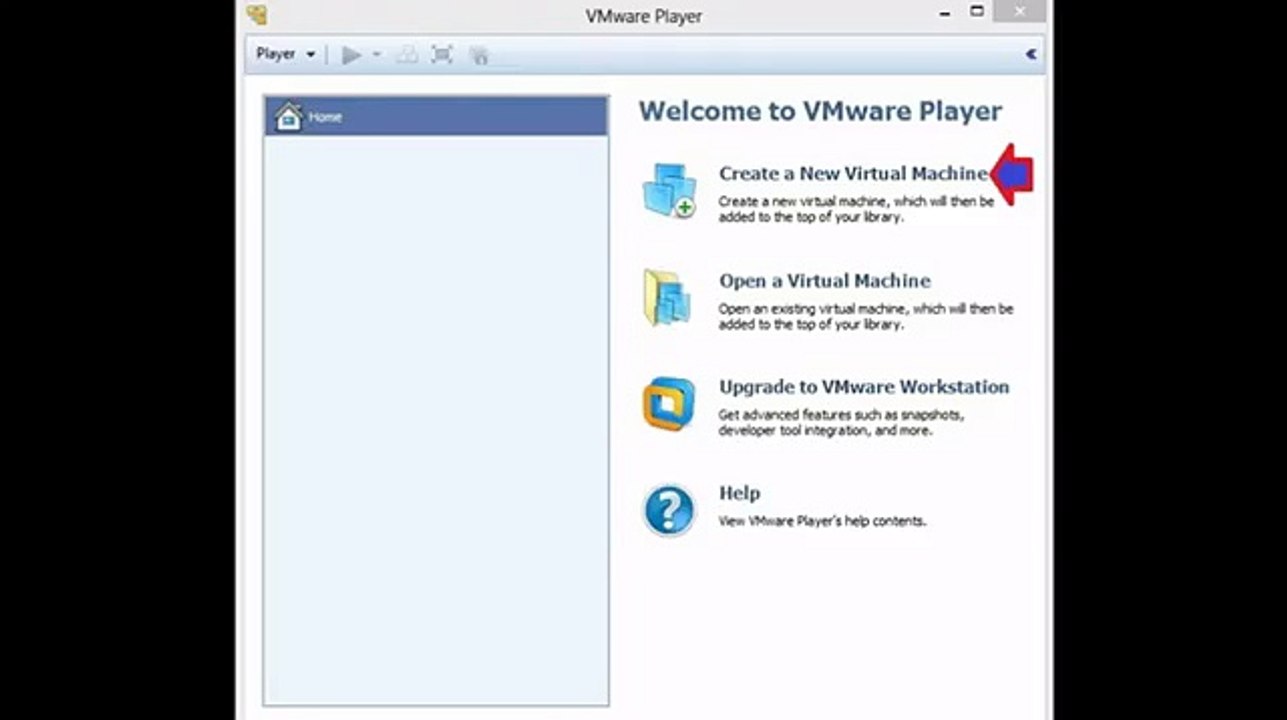Viewport: 1287px width, 720px height.
Task: Click the Help question mark icon
Action: click(x=669, y=510)
